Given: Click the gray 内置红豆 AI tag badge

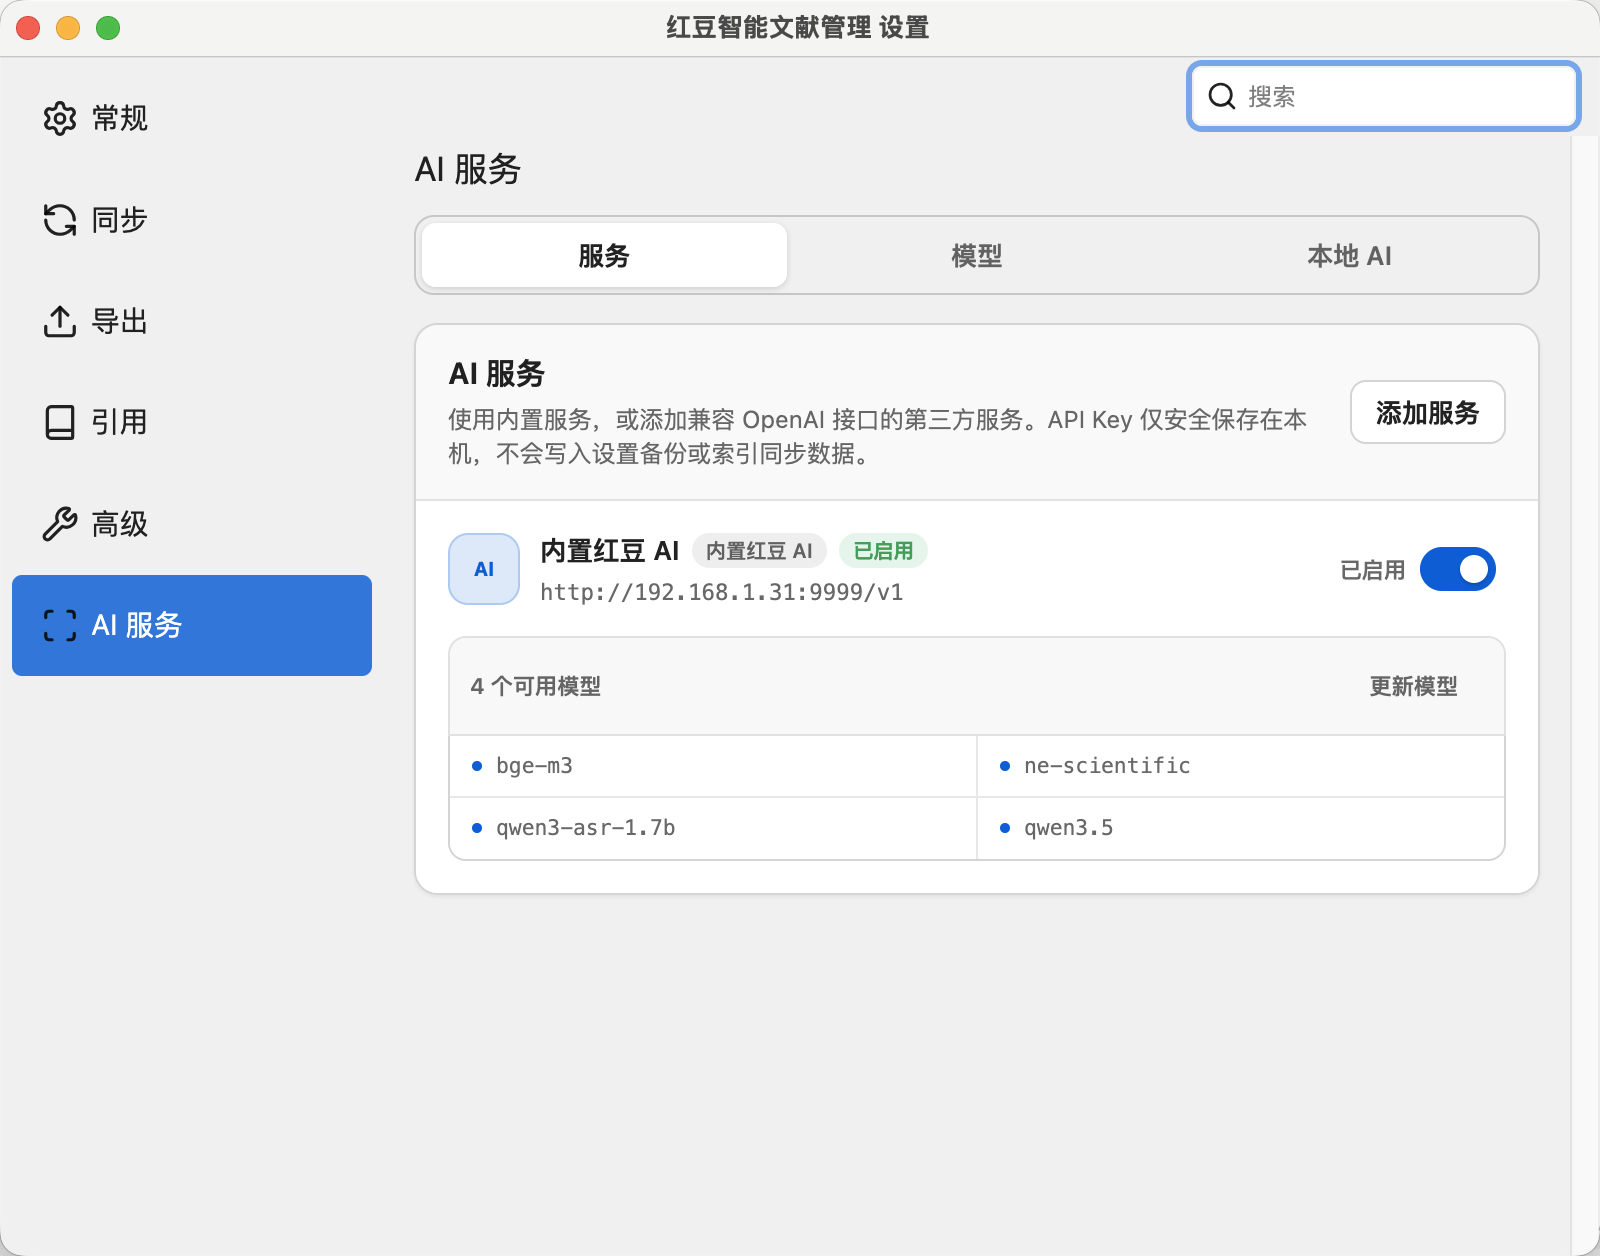Looking at the screenshot, I should click(759, 551).
